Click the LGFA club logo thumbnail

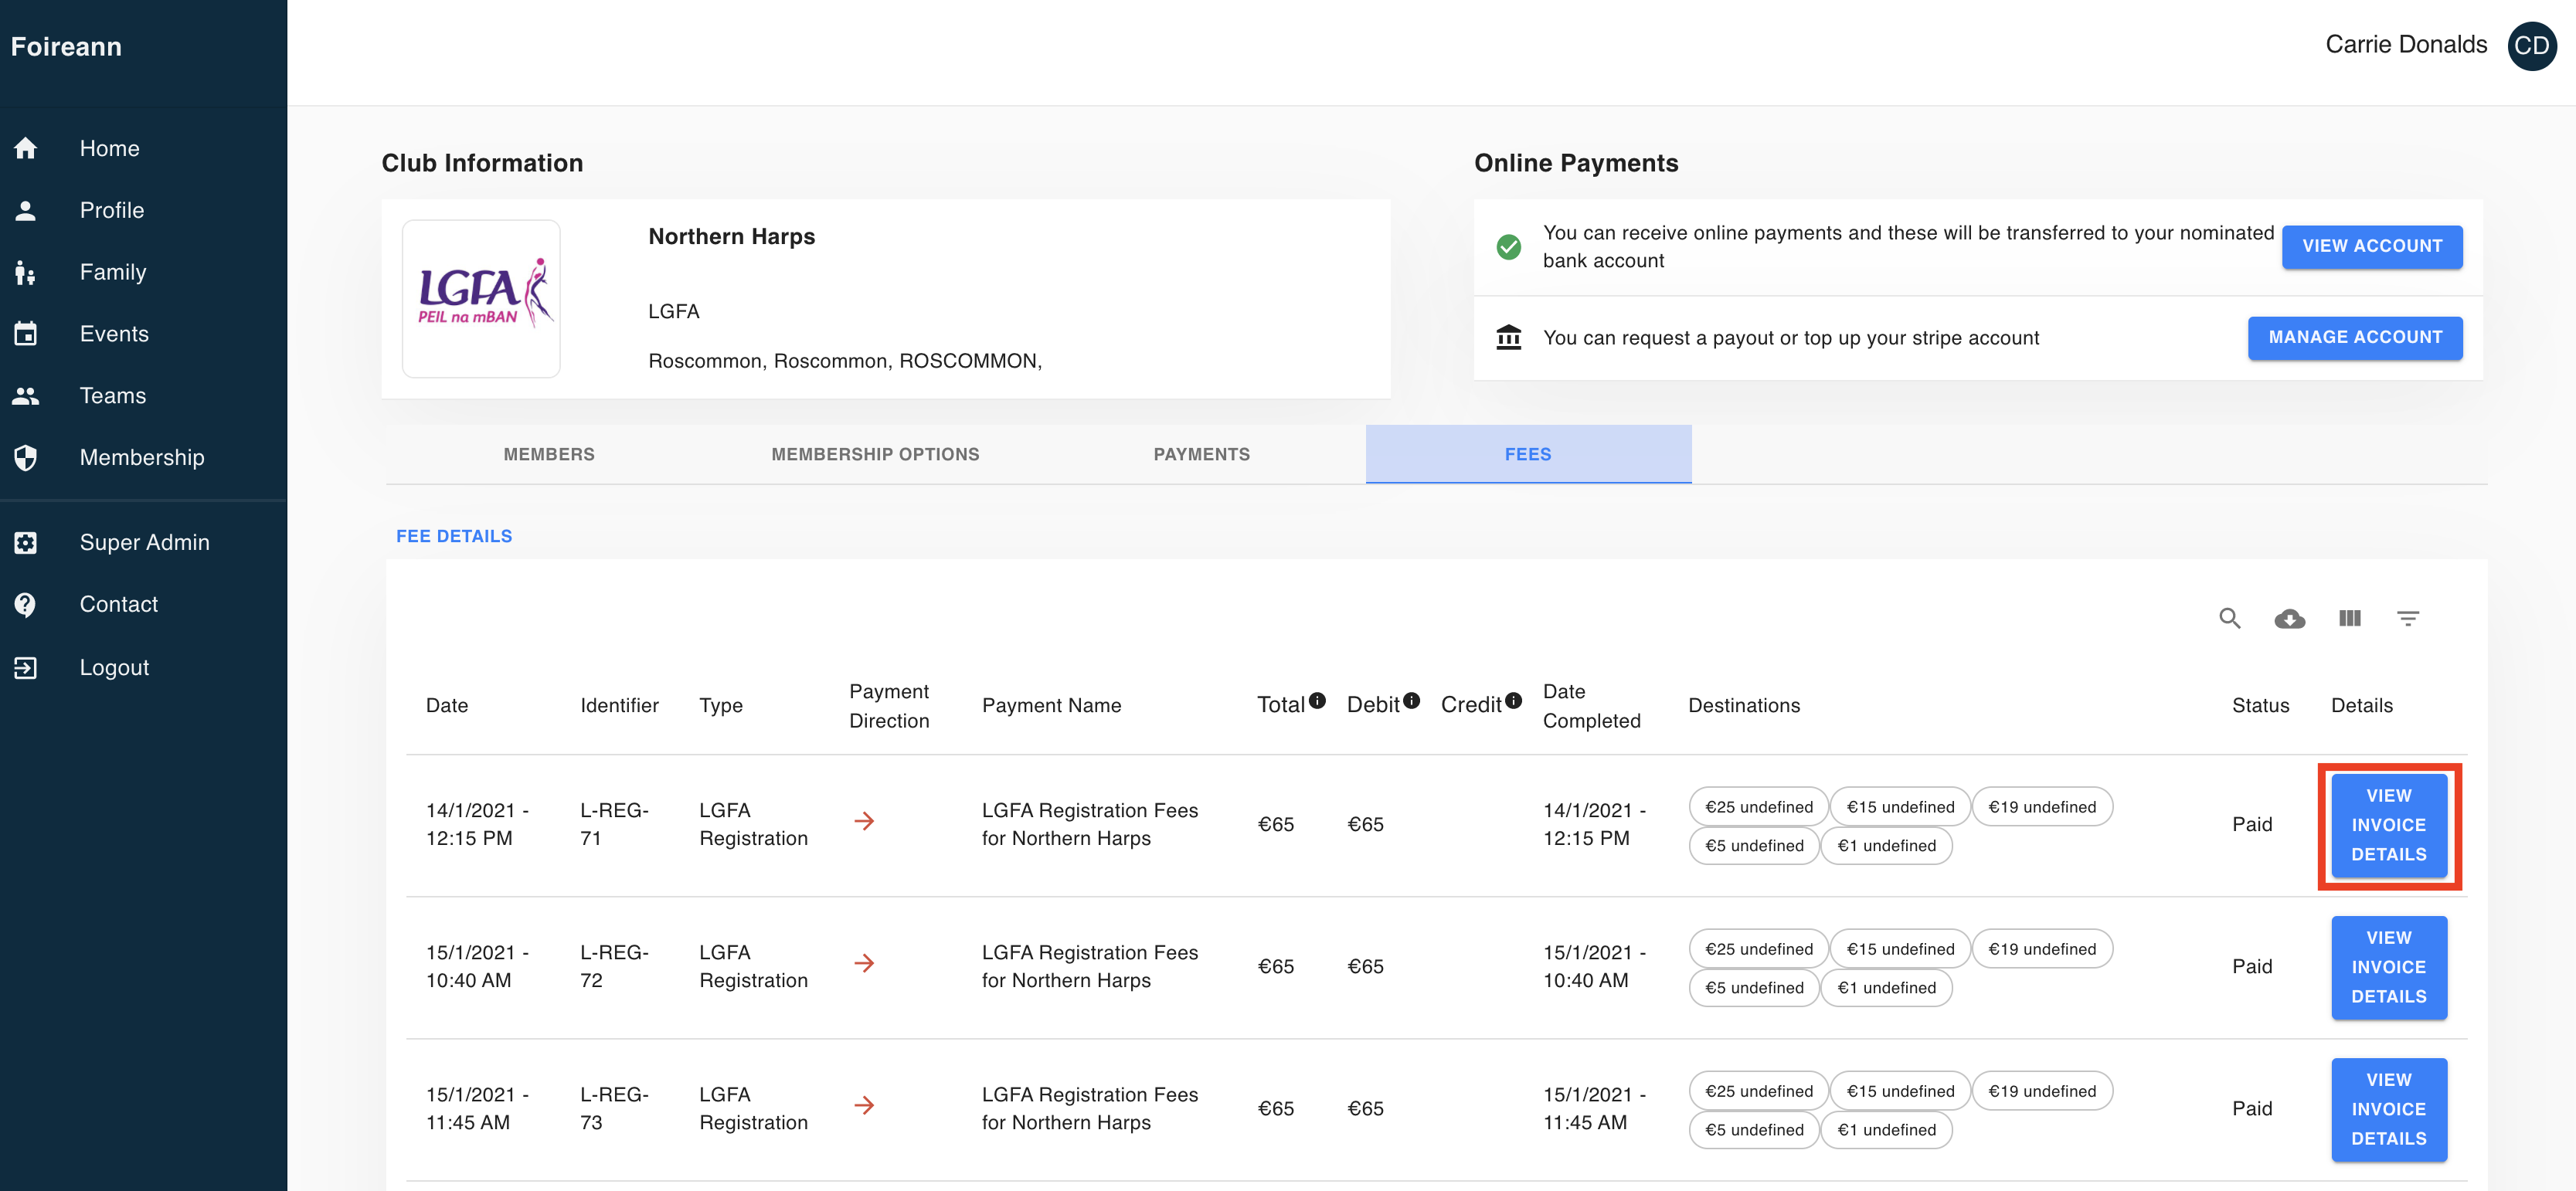(481, 299)
